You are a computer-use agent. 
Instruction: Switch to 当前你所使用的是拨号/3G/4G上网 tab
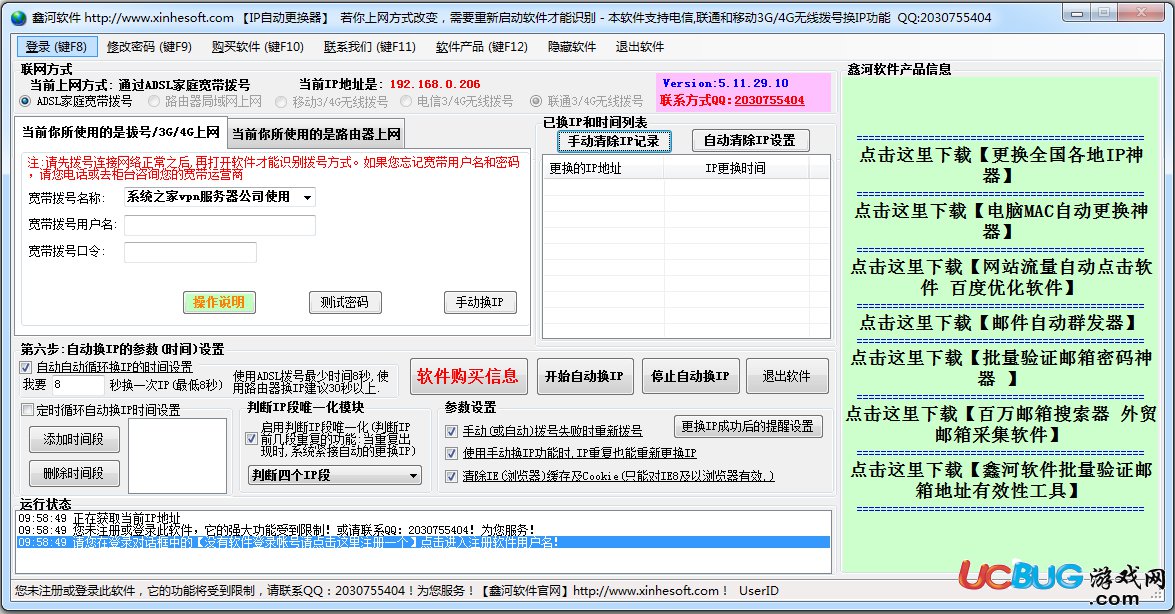(121, 132)
